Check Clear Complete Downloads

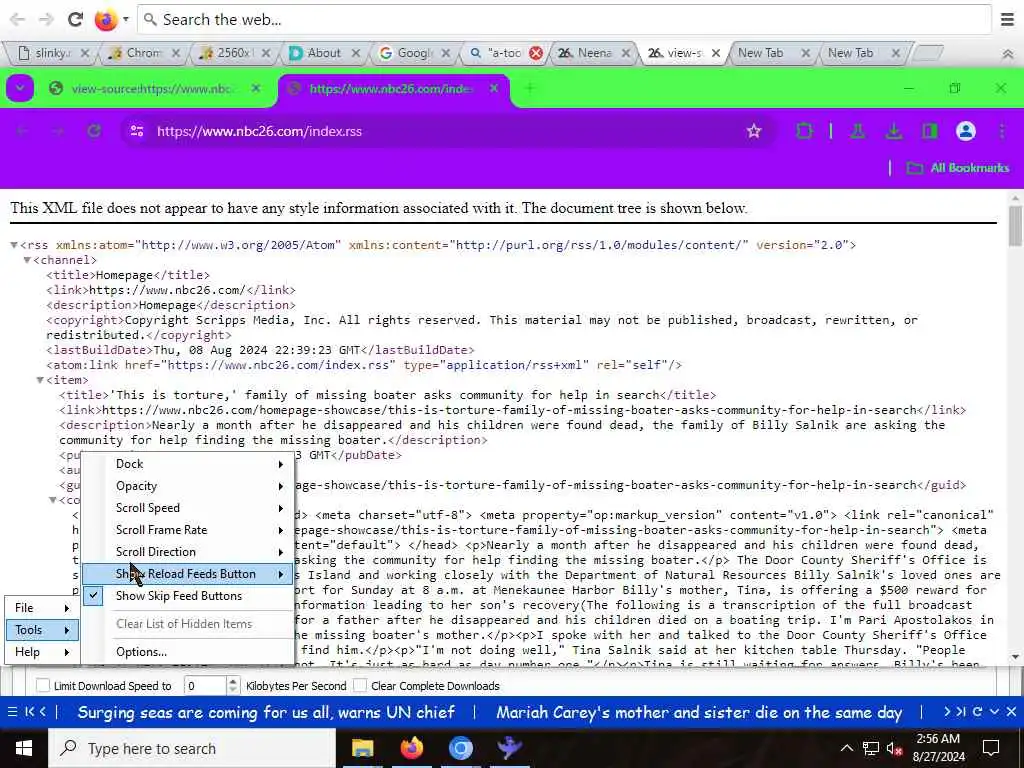point(360,686)
